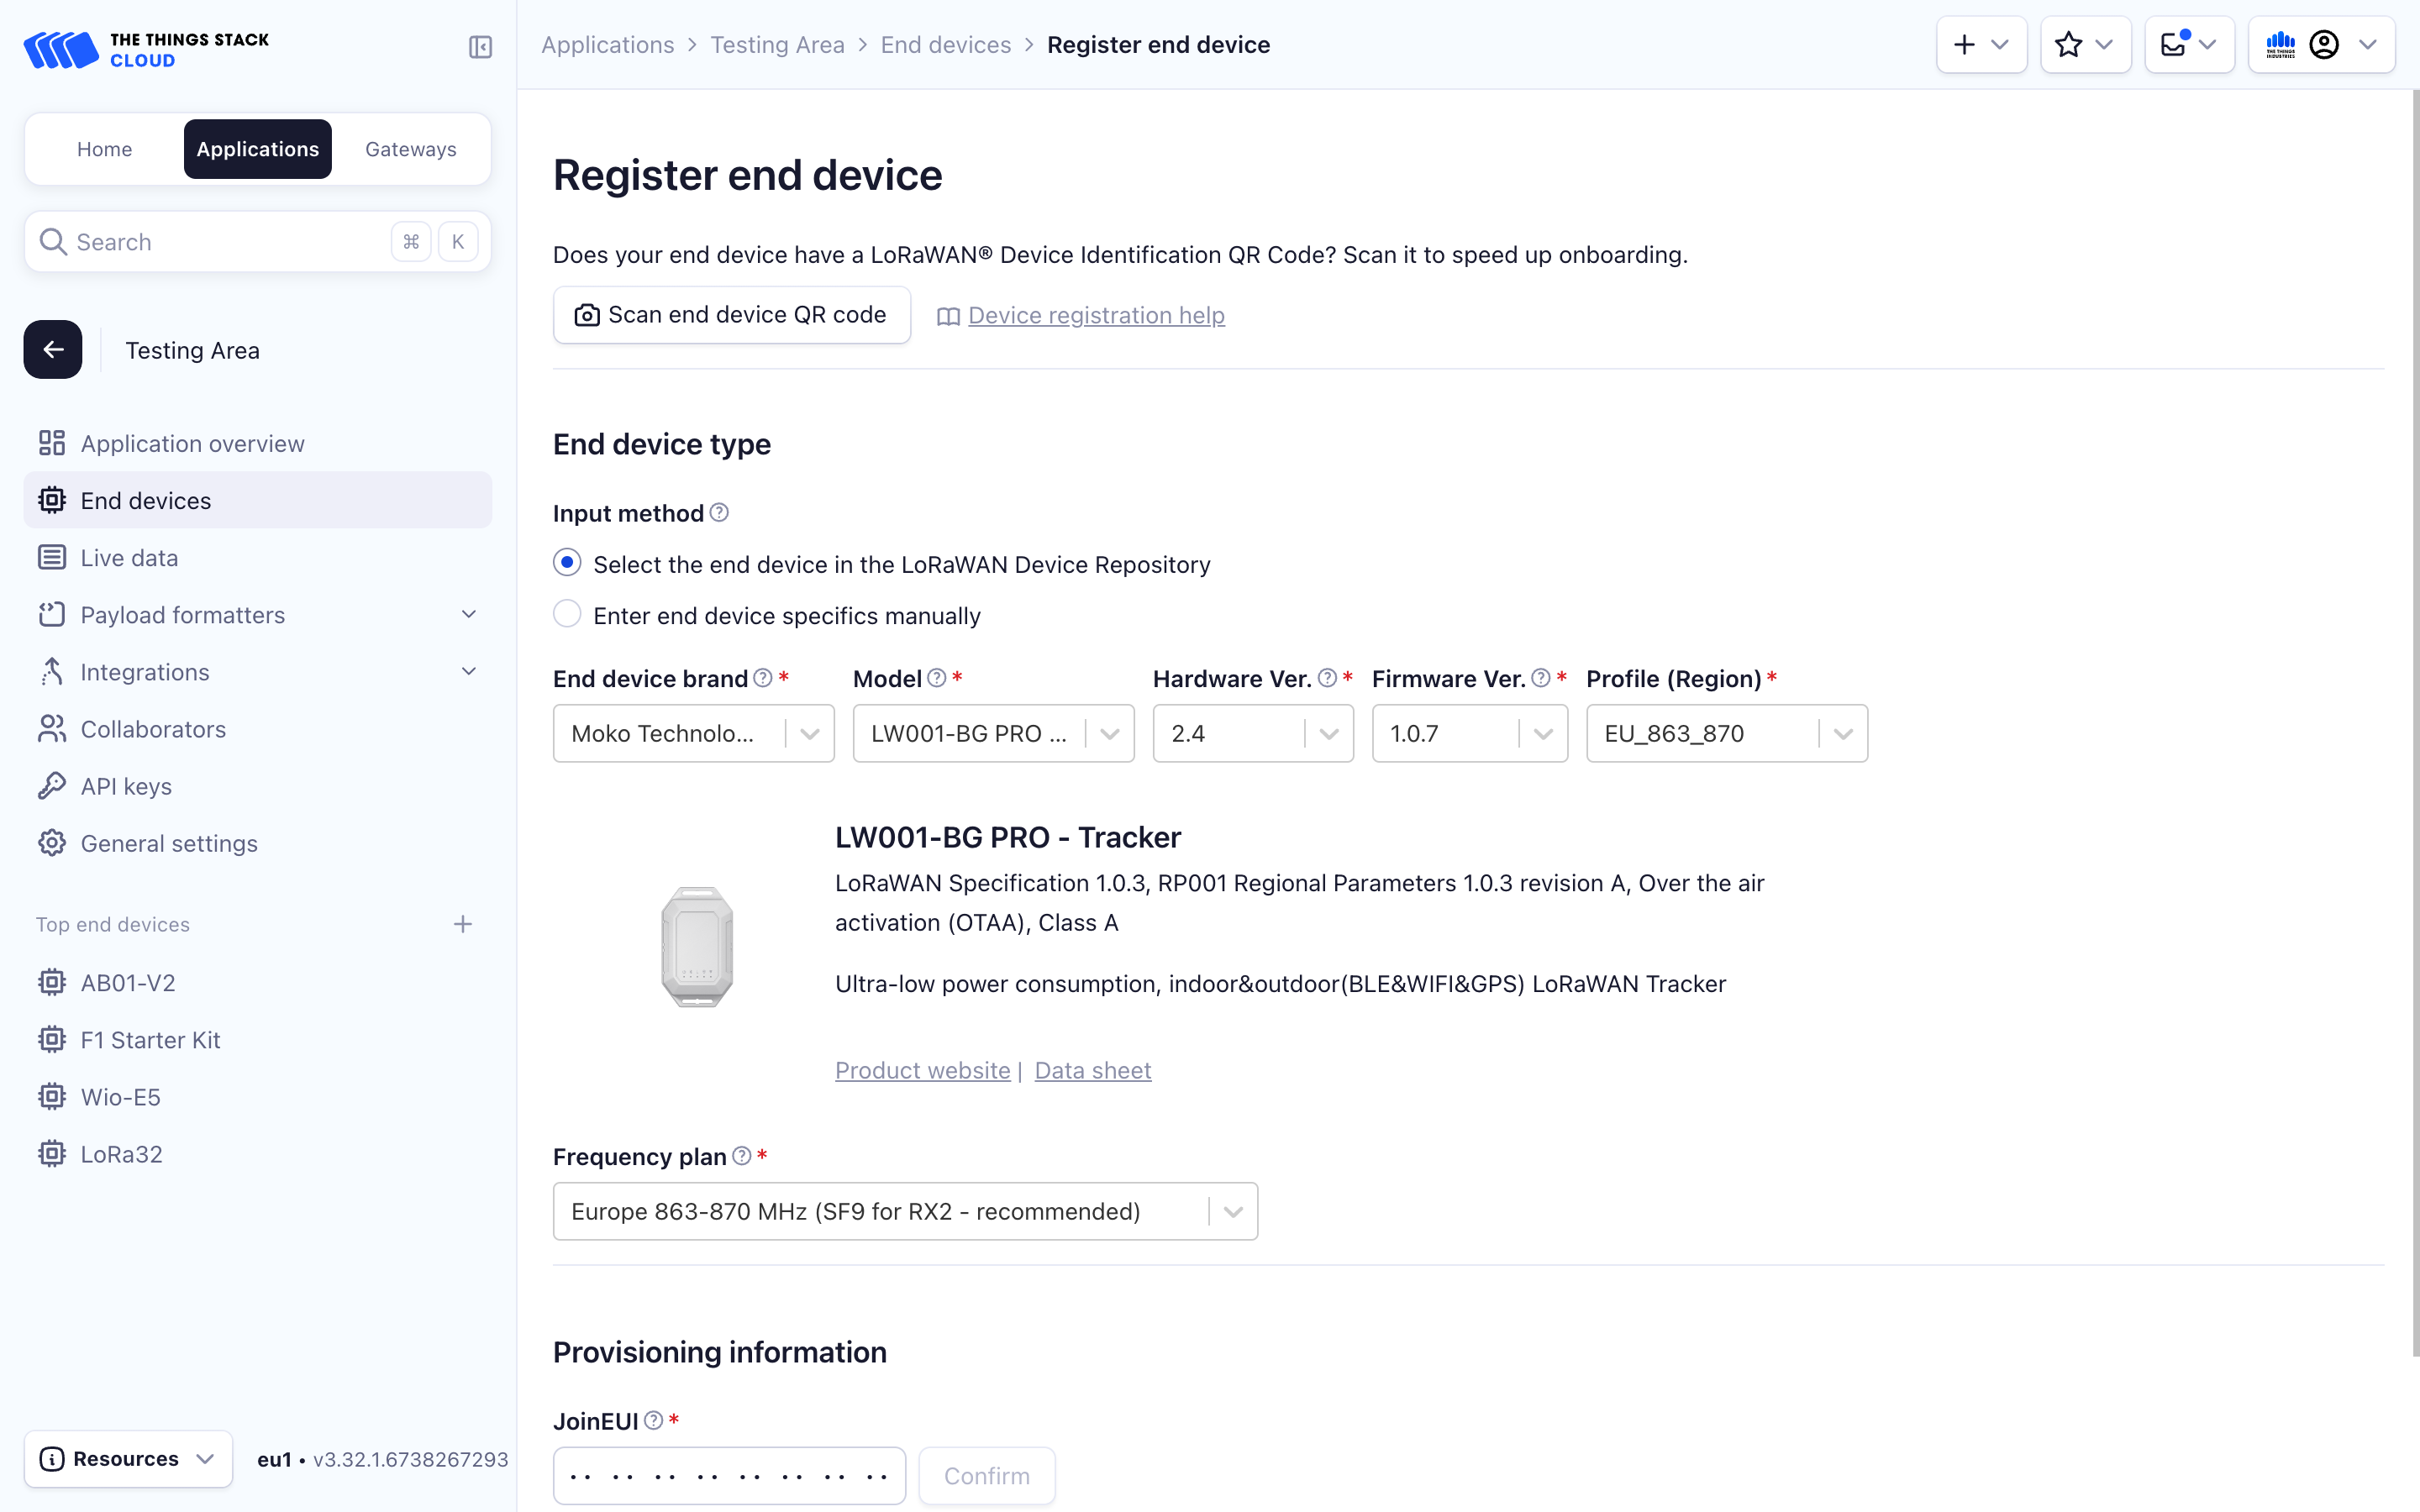Open the Firmware Ver. dropdown
The width and height of the screenshot is (2420, 1512).
click(1542, 733)
